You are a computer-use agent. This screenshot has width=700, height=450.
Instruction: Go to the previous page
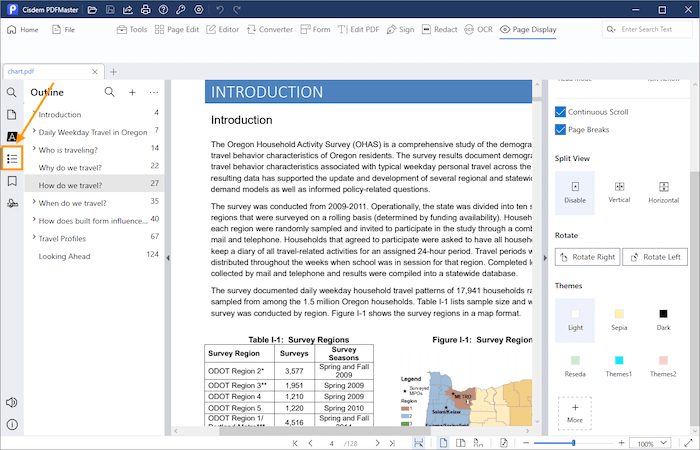pyautogui.click(x=311, y=443)
